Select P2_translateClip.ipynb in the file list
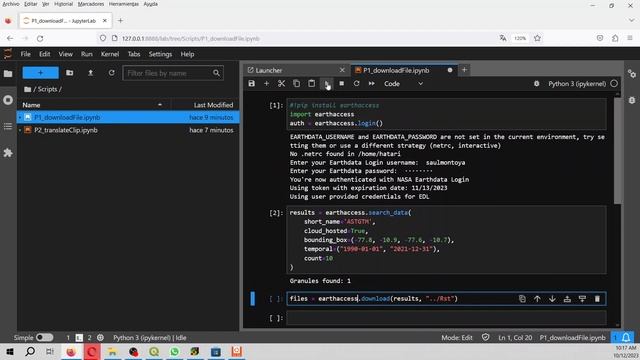The height and width of the screenshot is (360, 640). (128, 130)
